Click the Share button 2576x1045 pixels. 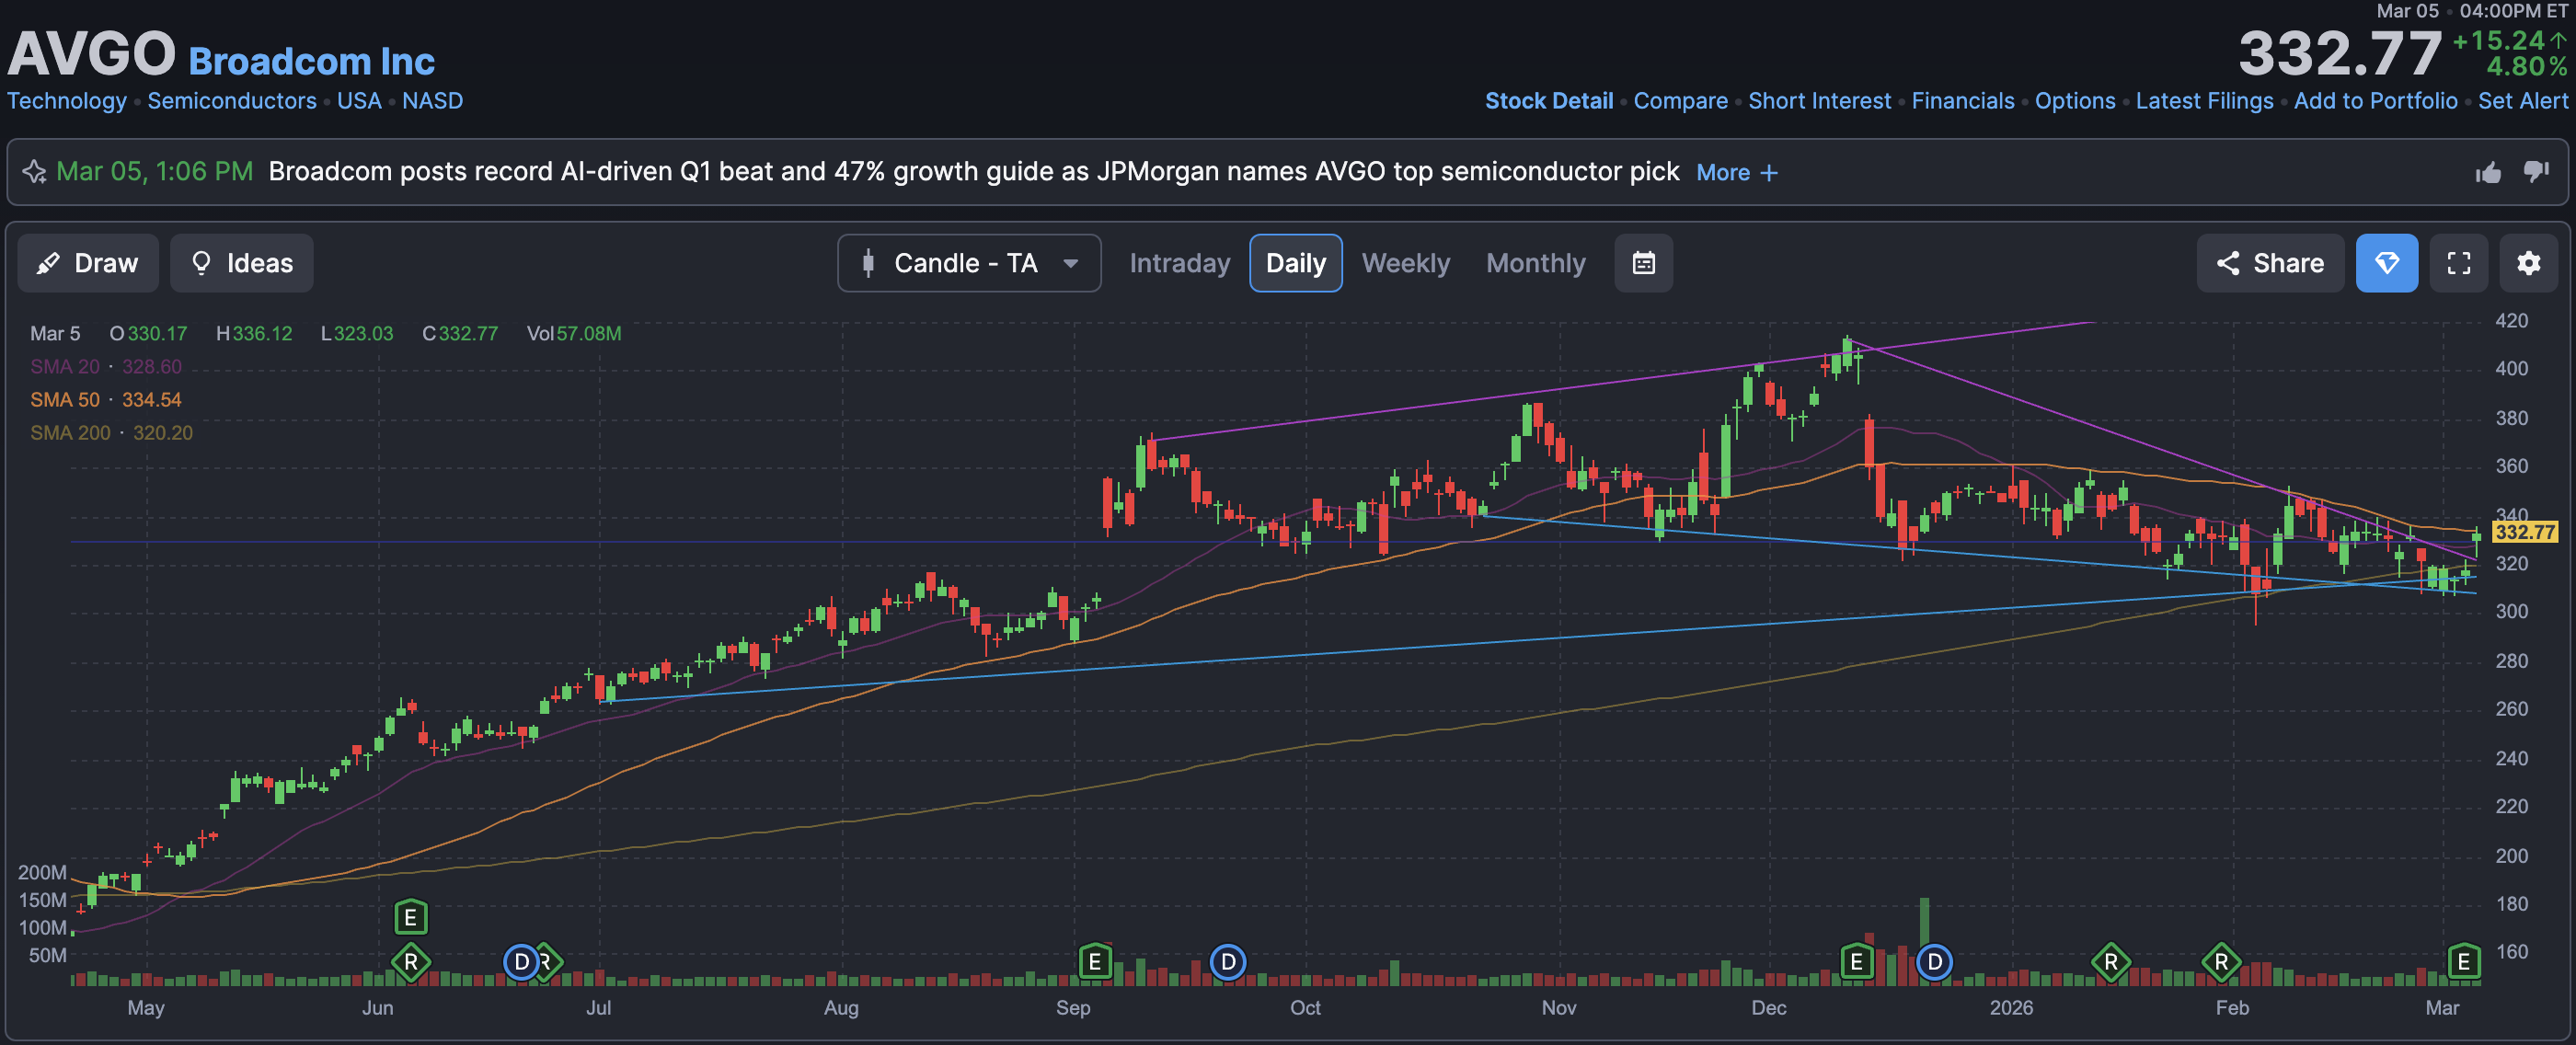click(2269, 263)
